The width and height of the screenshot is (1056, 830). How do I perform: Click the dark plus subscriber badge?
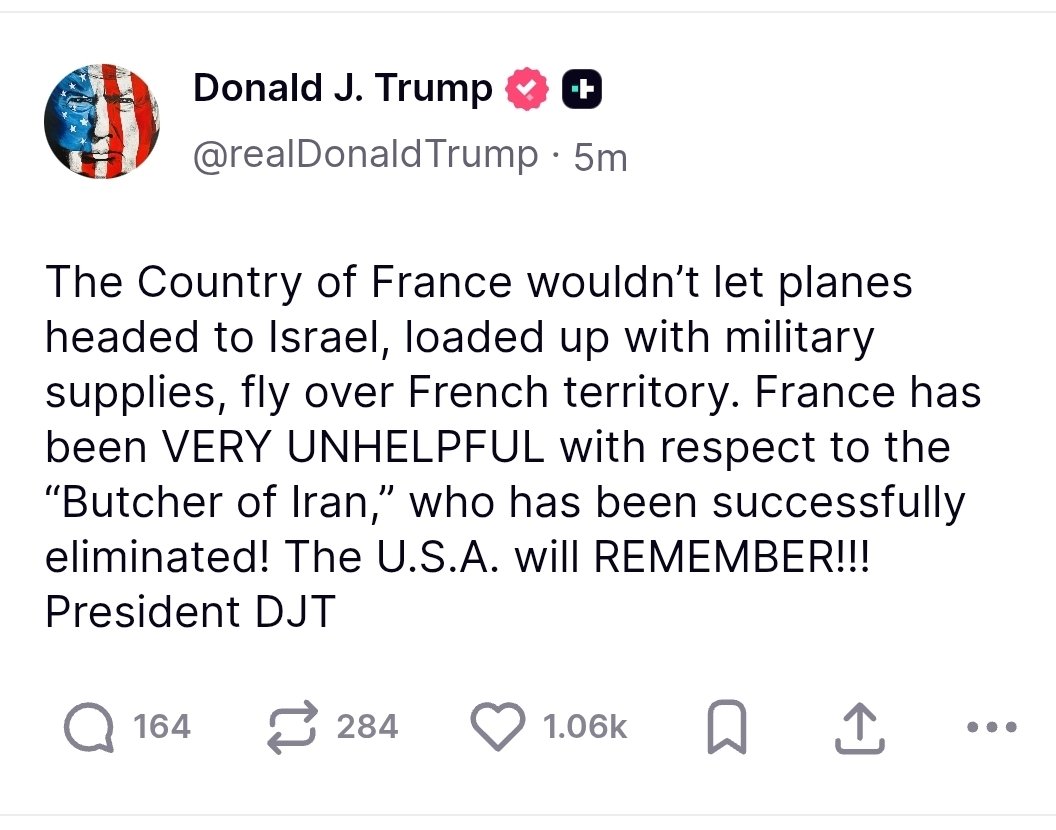click(x=582, y=89)
